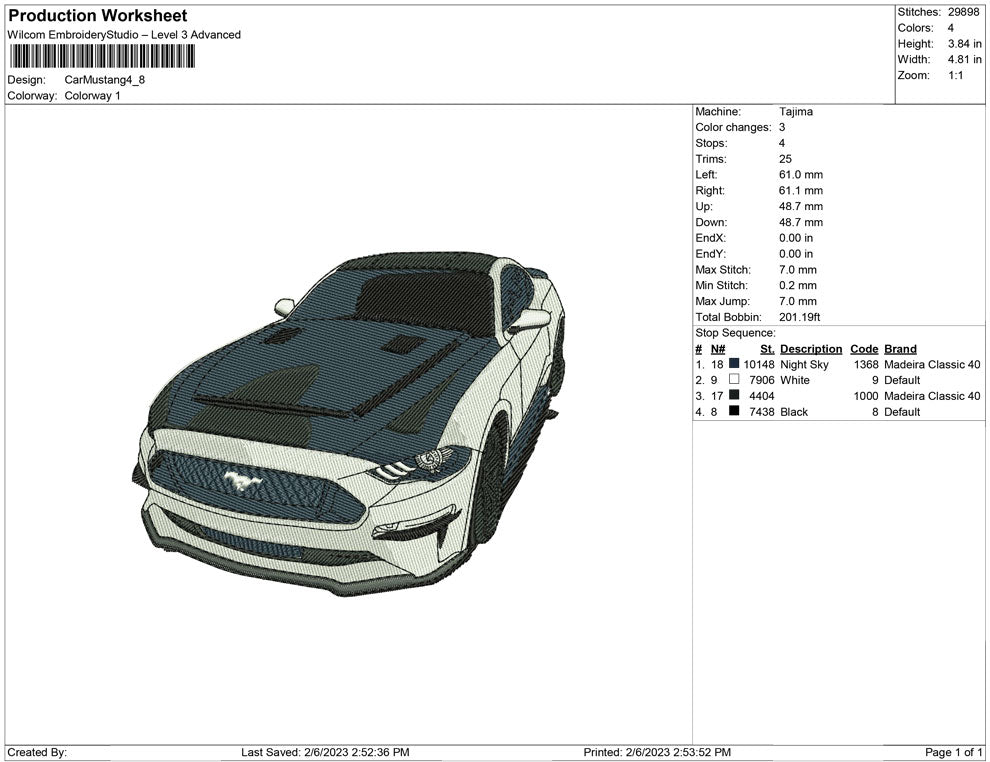990x762 pixels.
Task: Click the Code column header
Action: click(864, 349)
